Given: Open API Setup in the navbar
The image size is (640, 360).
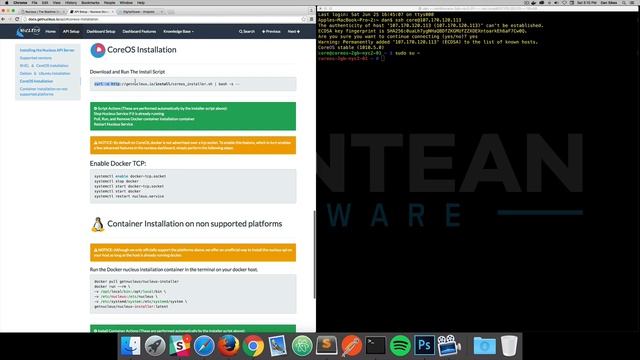Looking at the screenshot, I should (x=71, y=31).
